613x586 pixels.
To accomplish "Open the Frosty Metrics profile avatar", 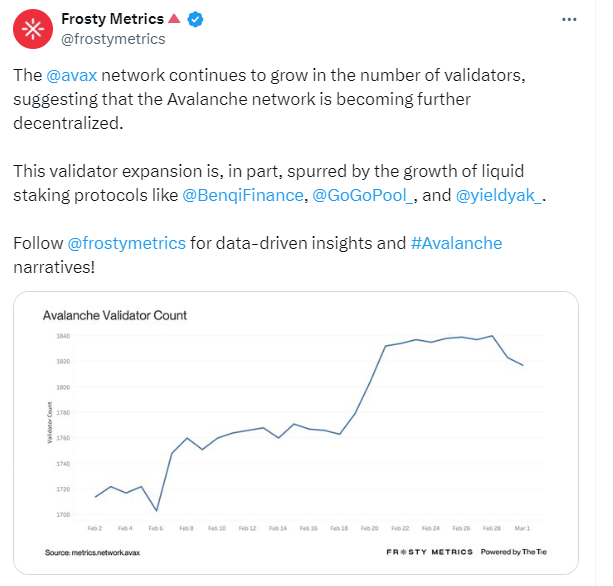I will pyautogui.click(x=33, y=30).
